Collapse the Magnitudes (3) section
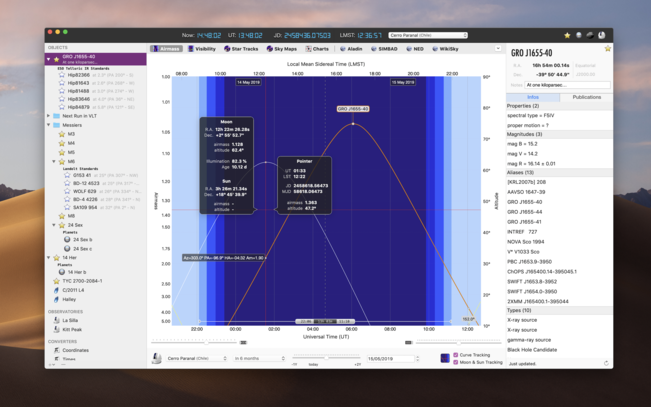 click(x=530, y=133)
